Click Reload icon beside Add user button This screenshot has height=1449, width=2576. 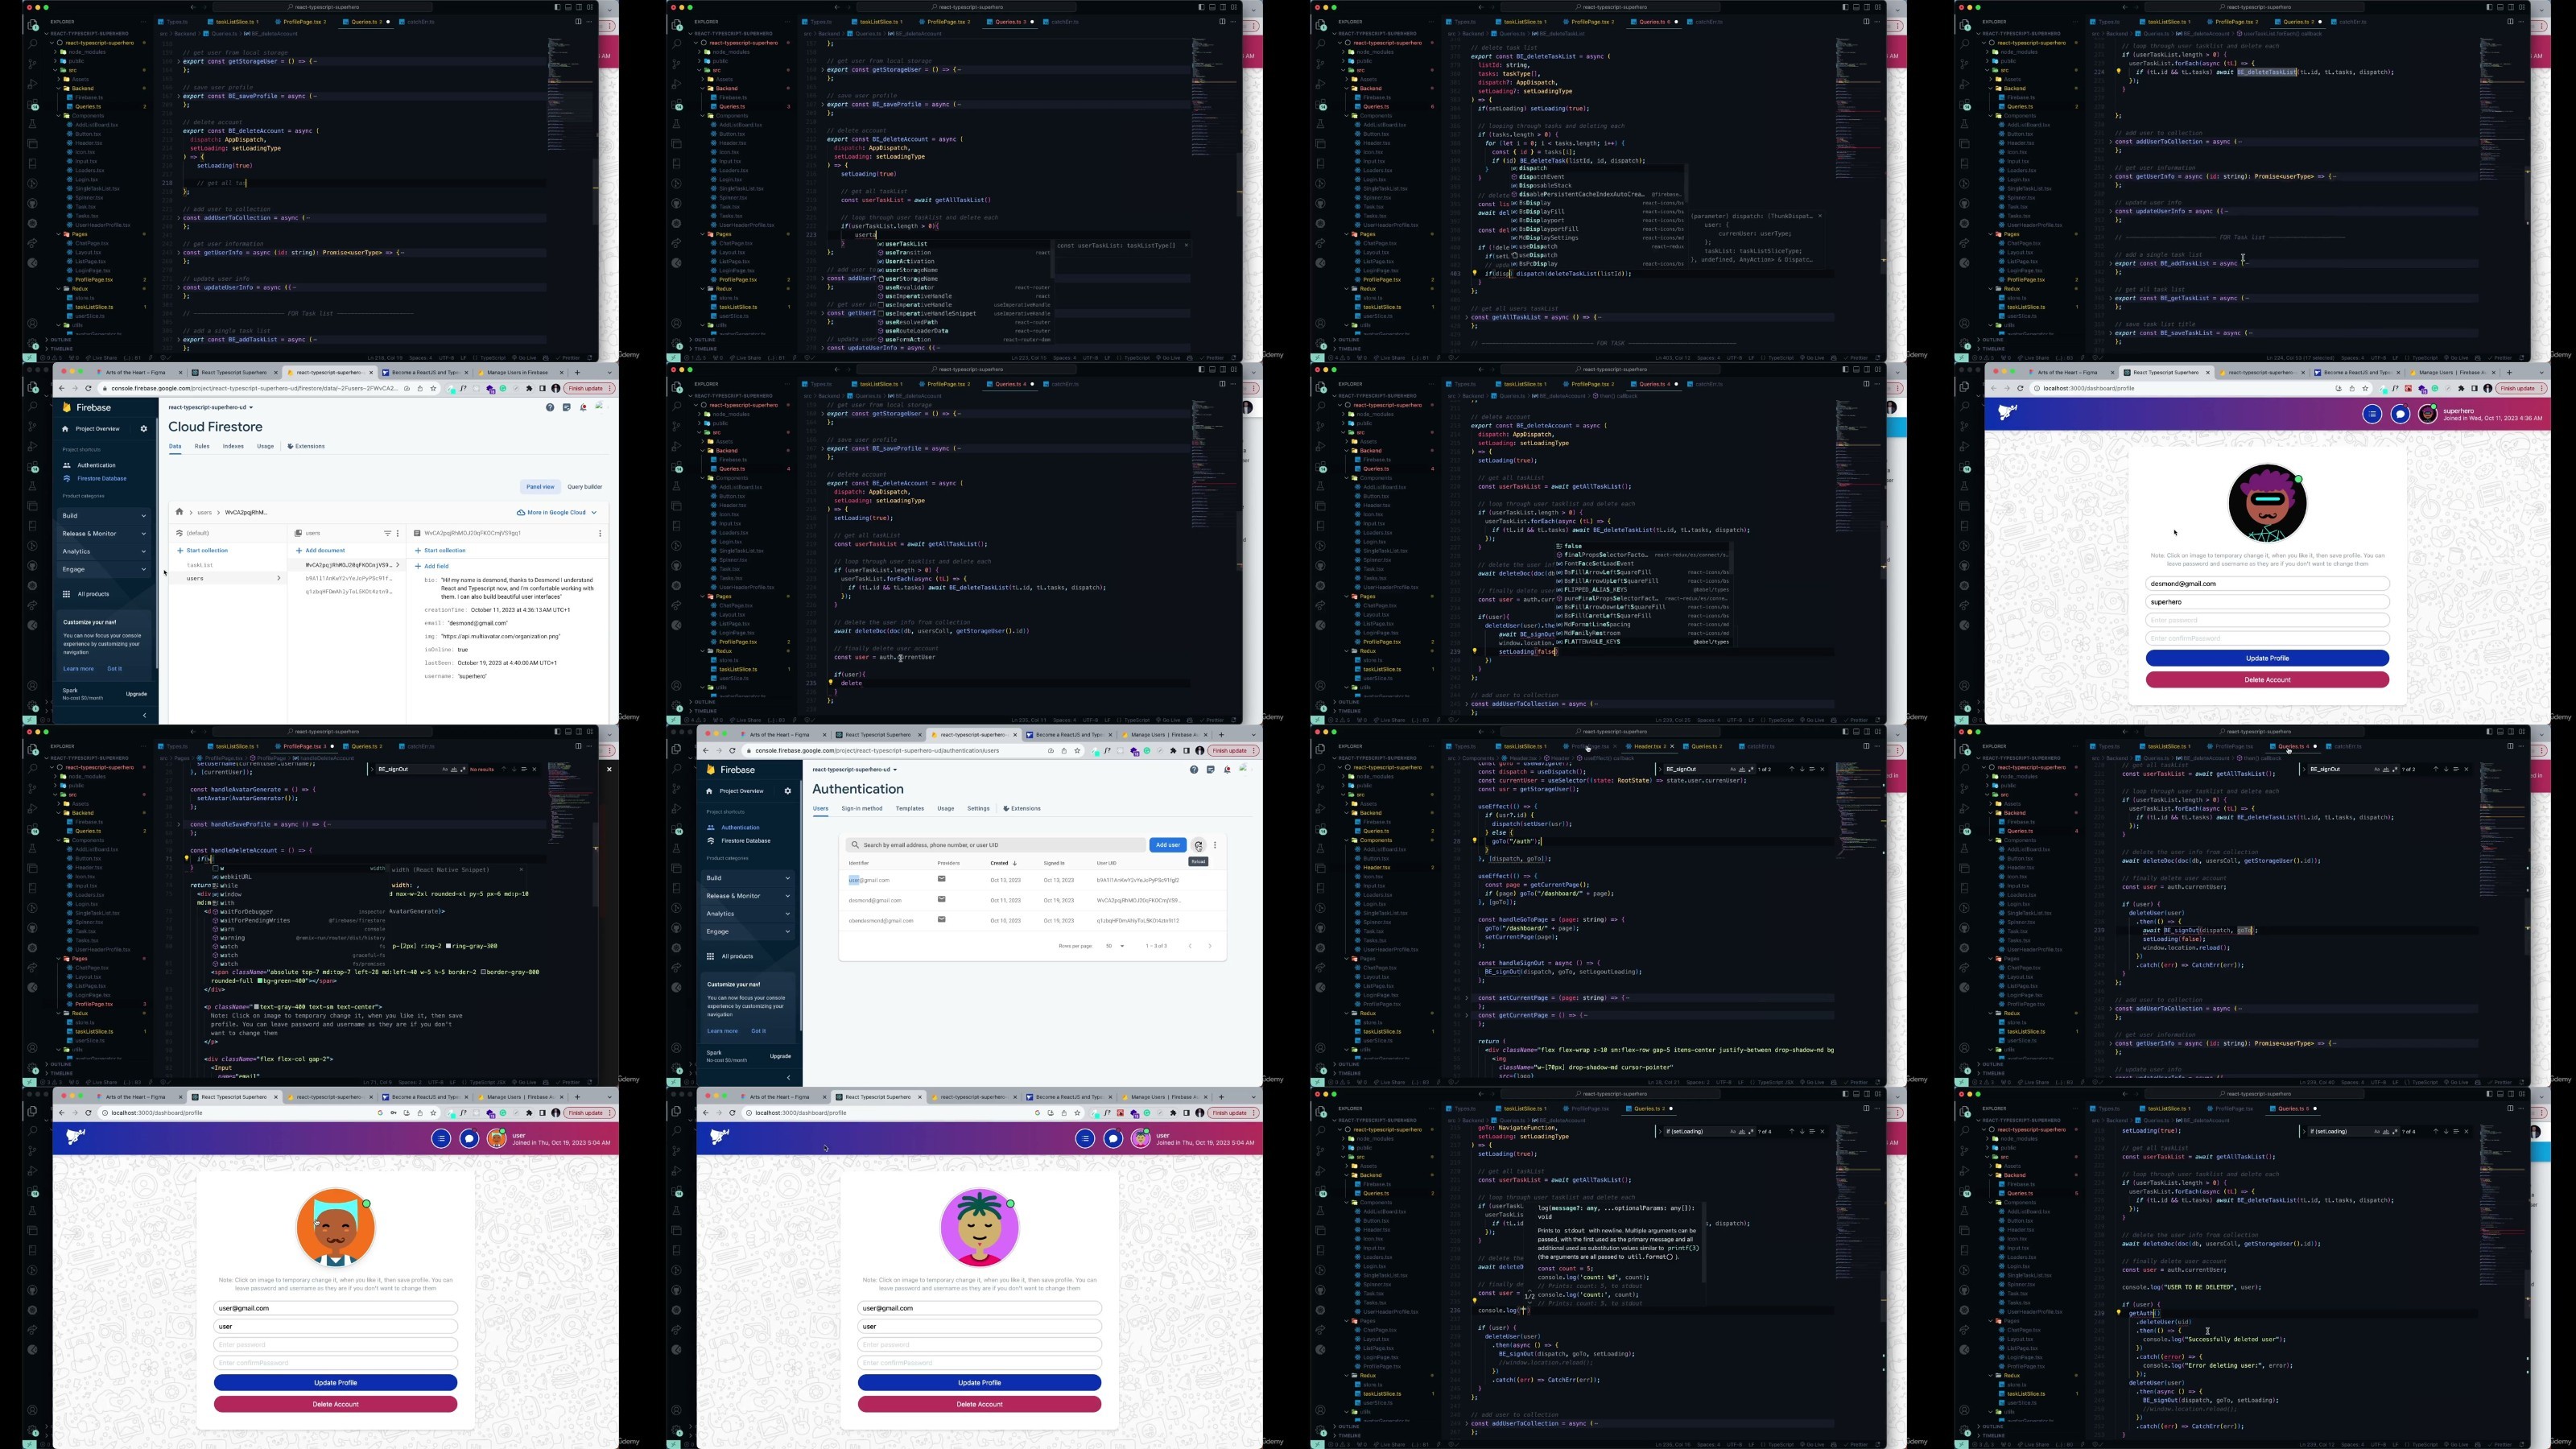(x=1198, y=845)
